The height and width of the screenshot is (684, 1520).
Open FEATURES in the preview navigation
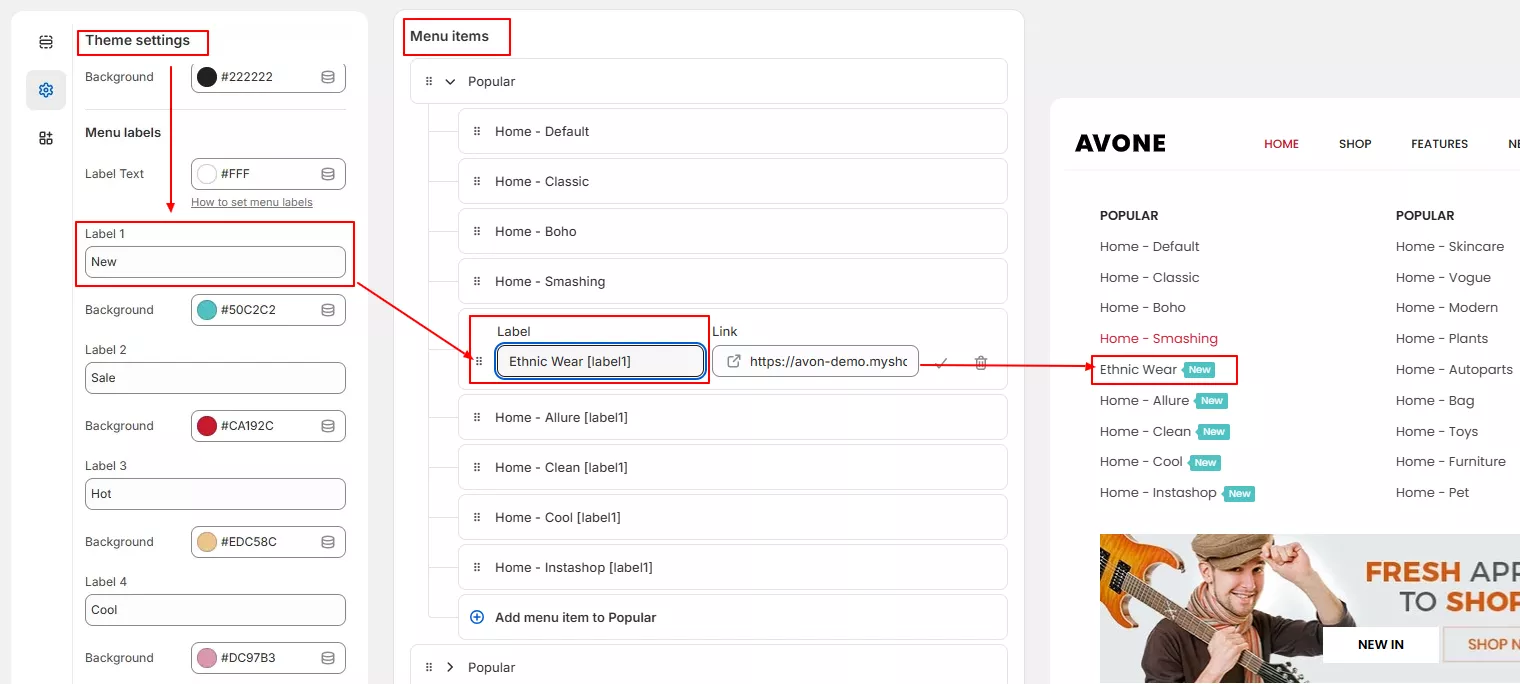click(x=1439, y=144)
